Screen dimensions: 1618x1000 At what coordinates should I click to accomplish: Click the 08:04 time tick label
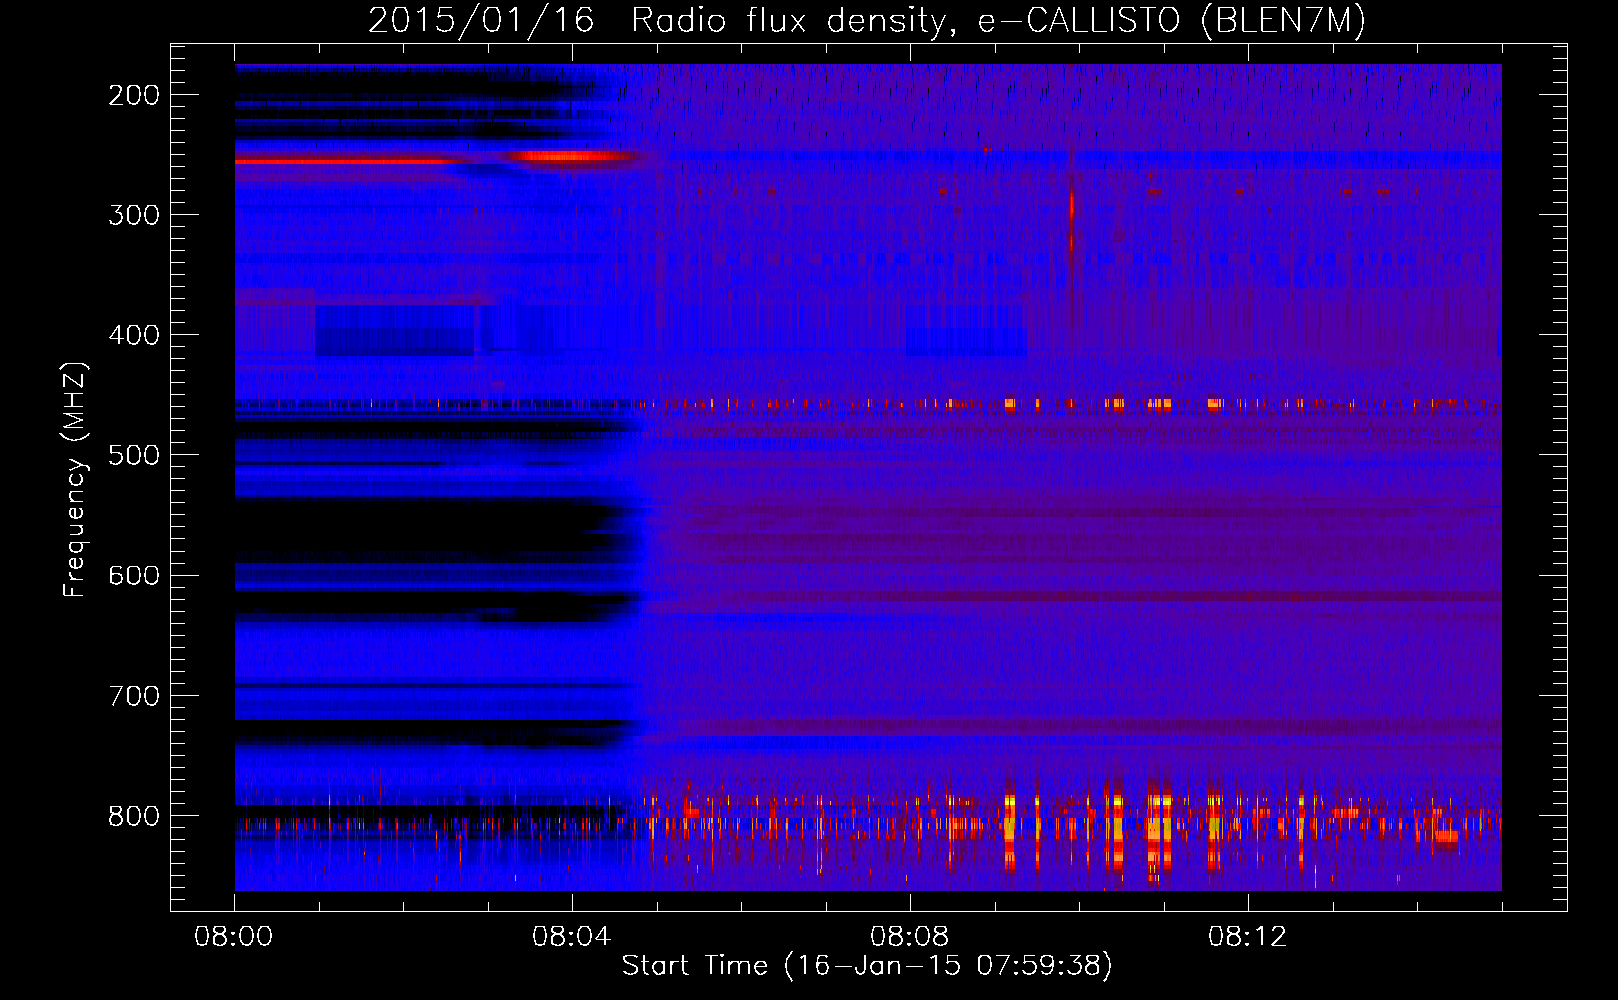[572, 937]
